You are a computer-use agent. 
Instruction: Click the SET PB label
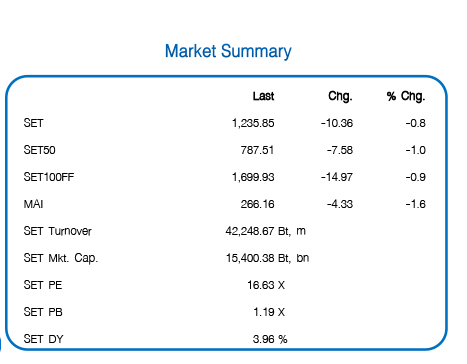(x=43, y=312)
